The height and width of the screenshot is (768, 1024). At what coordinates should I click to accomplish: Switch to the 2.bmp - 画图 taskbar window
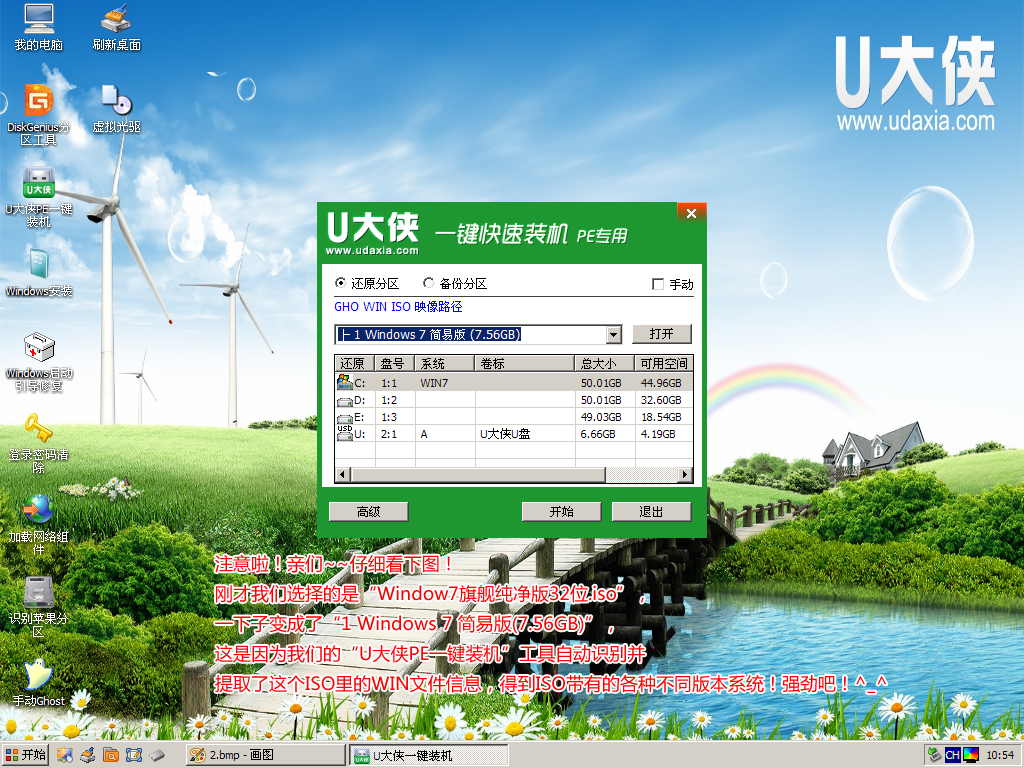point(265,755)
